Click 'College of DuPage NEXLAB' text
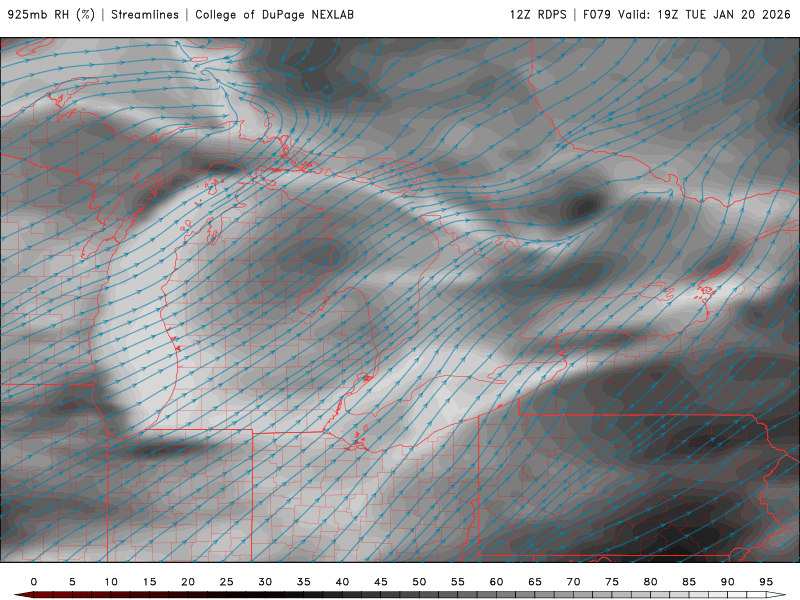The image size is (800, 600). 274,14
